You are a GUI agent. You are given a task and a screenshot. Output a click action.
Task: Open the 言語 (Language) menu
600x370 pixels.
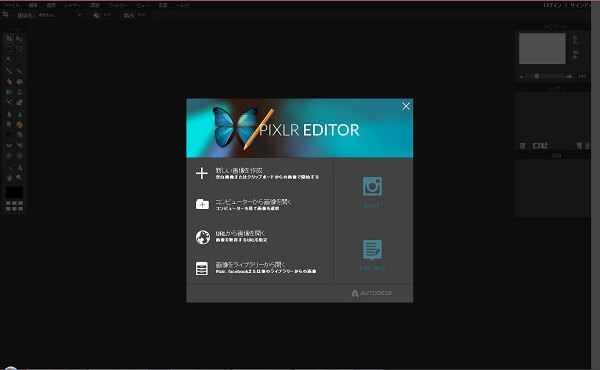[163, 5]
